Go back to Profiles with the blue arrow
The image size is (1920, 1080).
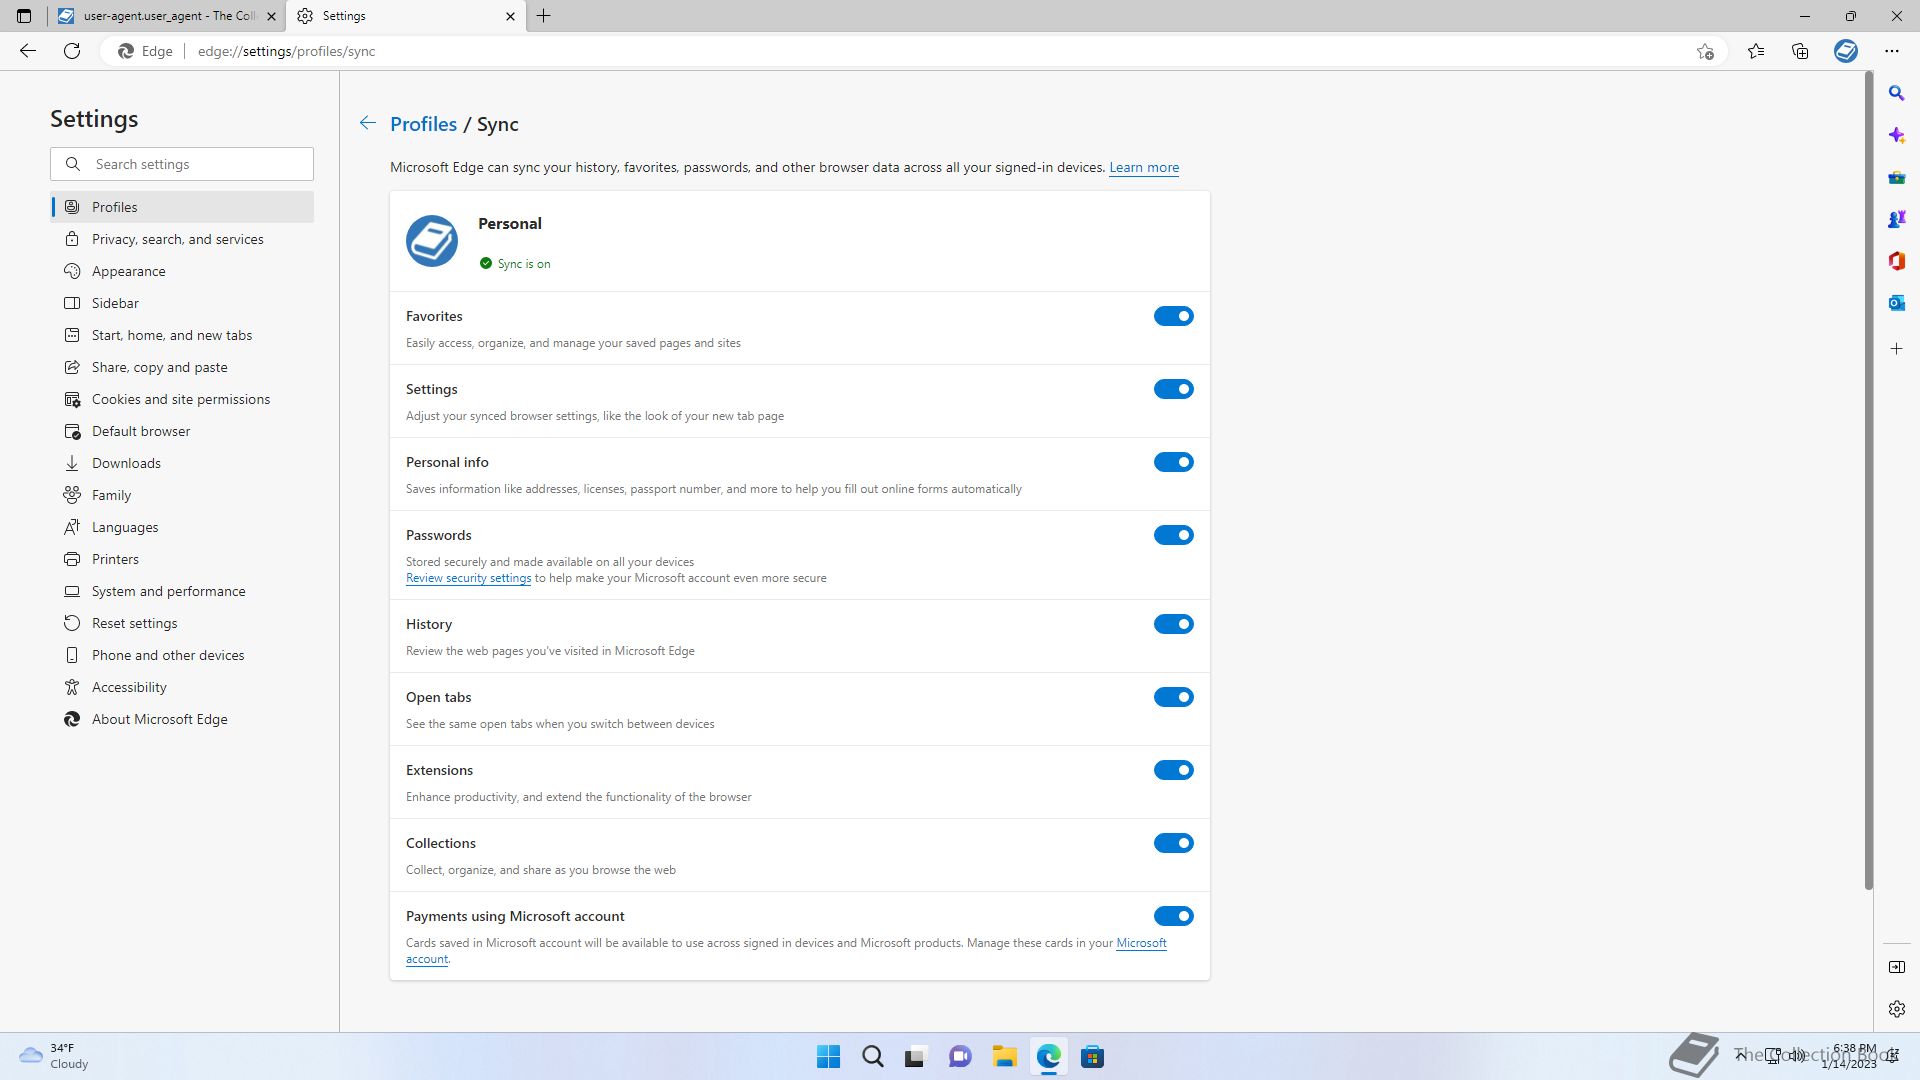368,123
